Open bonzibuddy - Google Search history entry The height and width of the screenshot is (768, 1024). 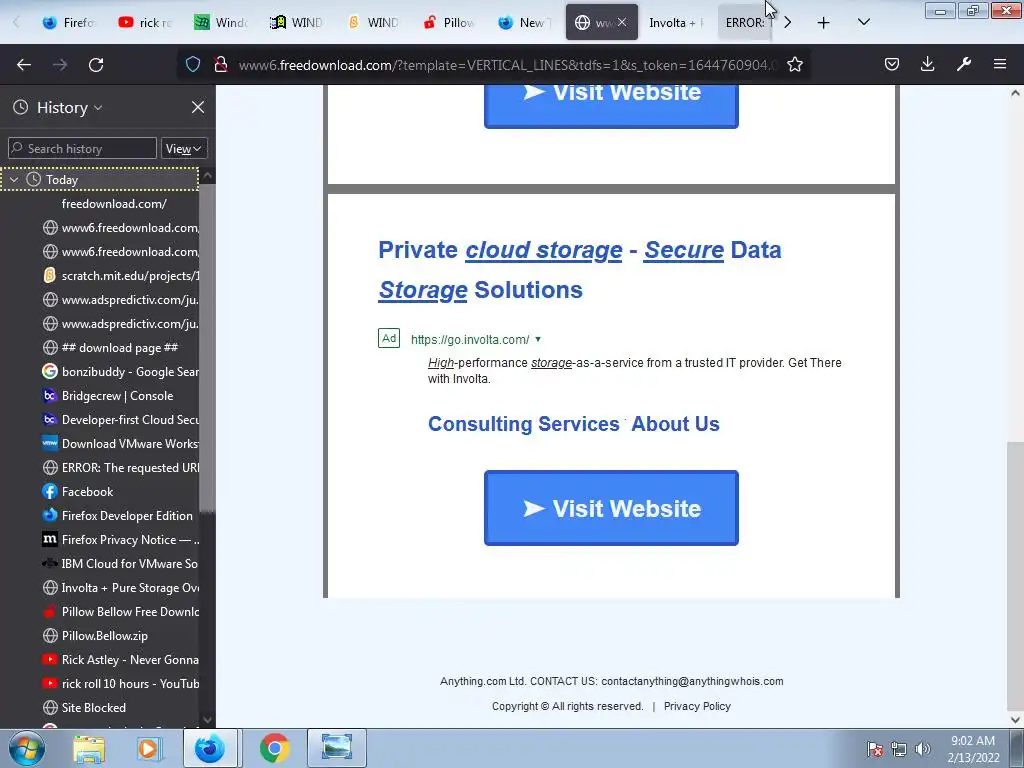pyautogui.click(x=120, y=372)
